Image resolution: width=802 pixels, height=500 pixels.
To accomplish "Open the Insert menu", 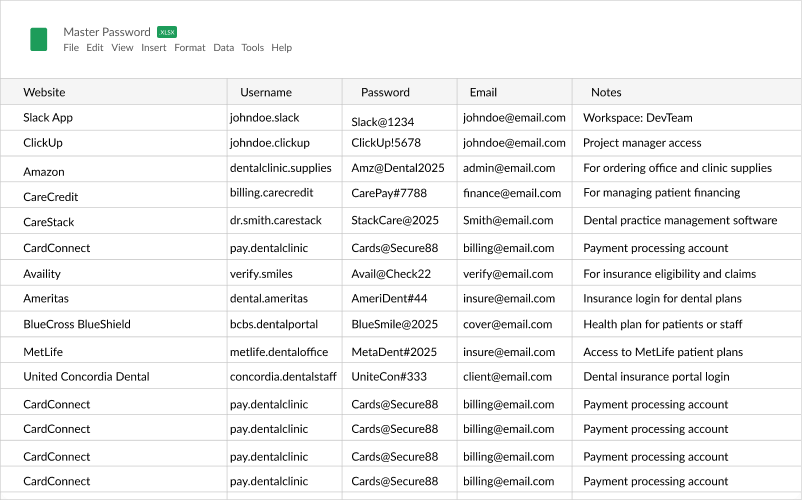I will pos(153,48).
